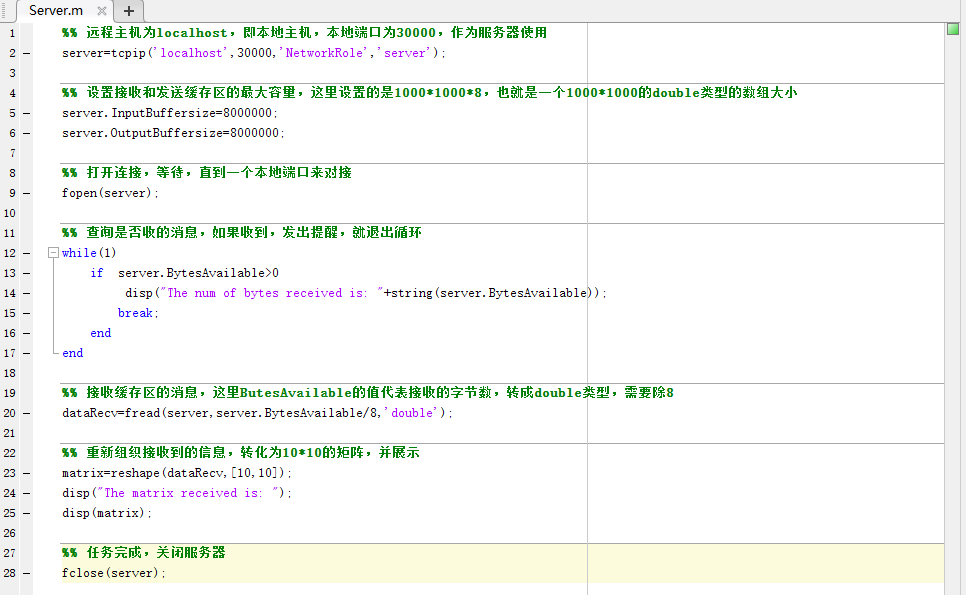Set a breakpoint on the fclose(server) line
The image size is (966, 595).
coord(27,572)
